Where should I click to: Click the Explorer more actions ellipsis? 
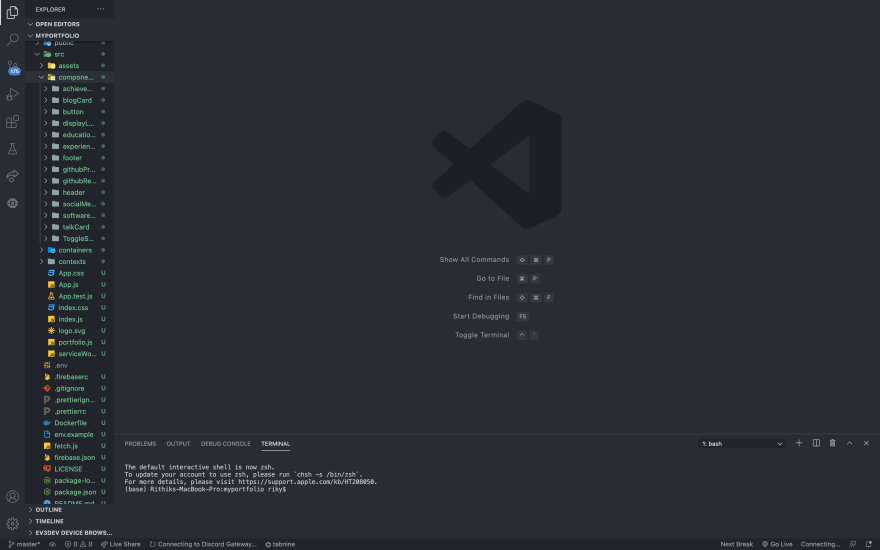coord(100,9)
